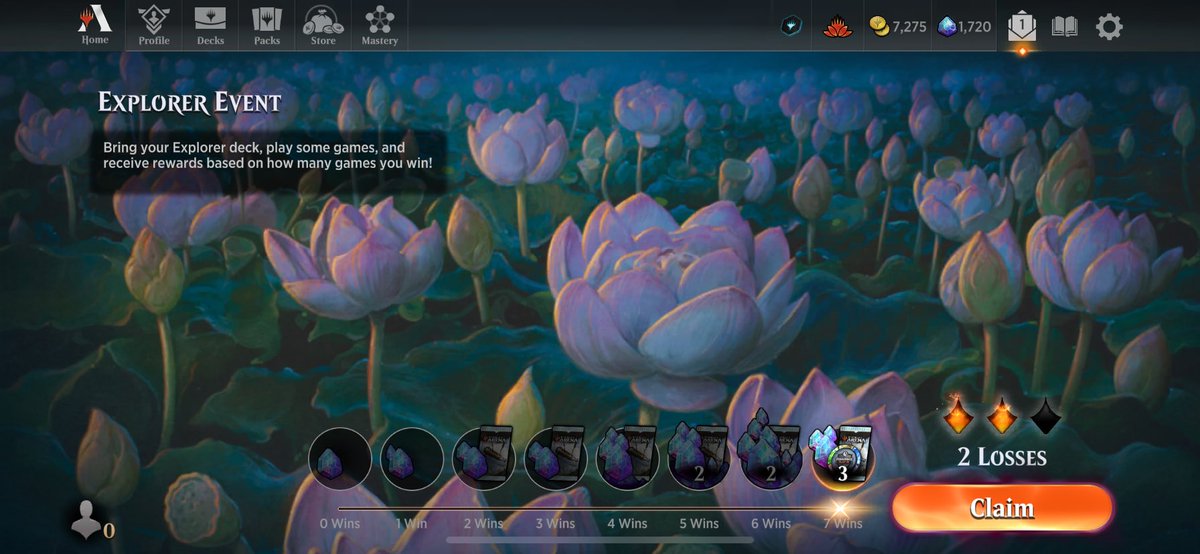Click the 6 Wins label
This screenshot has height=554, width=1200.
click(771, 523)
